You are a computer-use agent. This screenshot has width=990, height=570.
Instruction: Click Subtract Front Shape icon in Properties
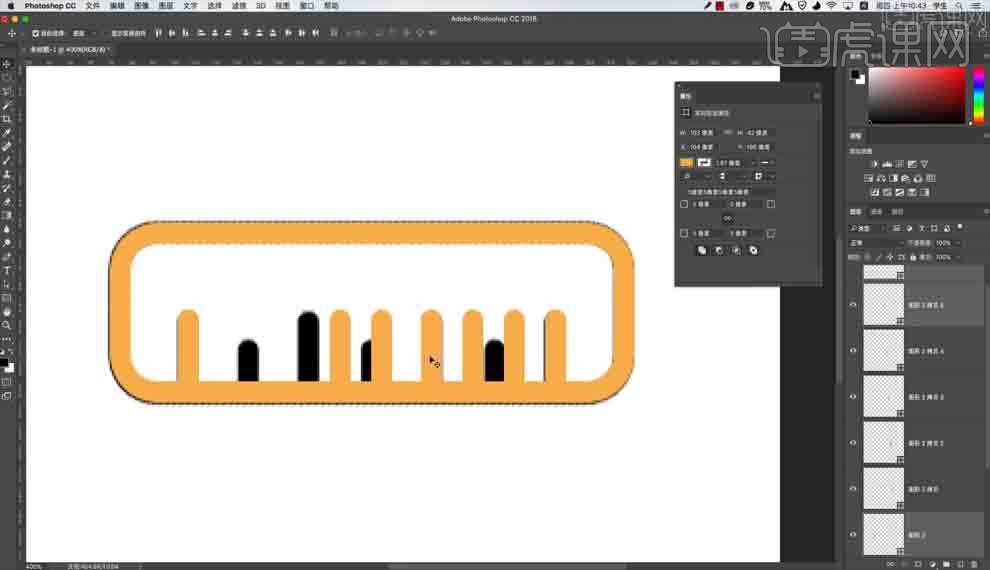point(719,251)
